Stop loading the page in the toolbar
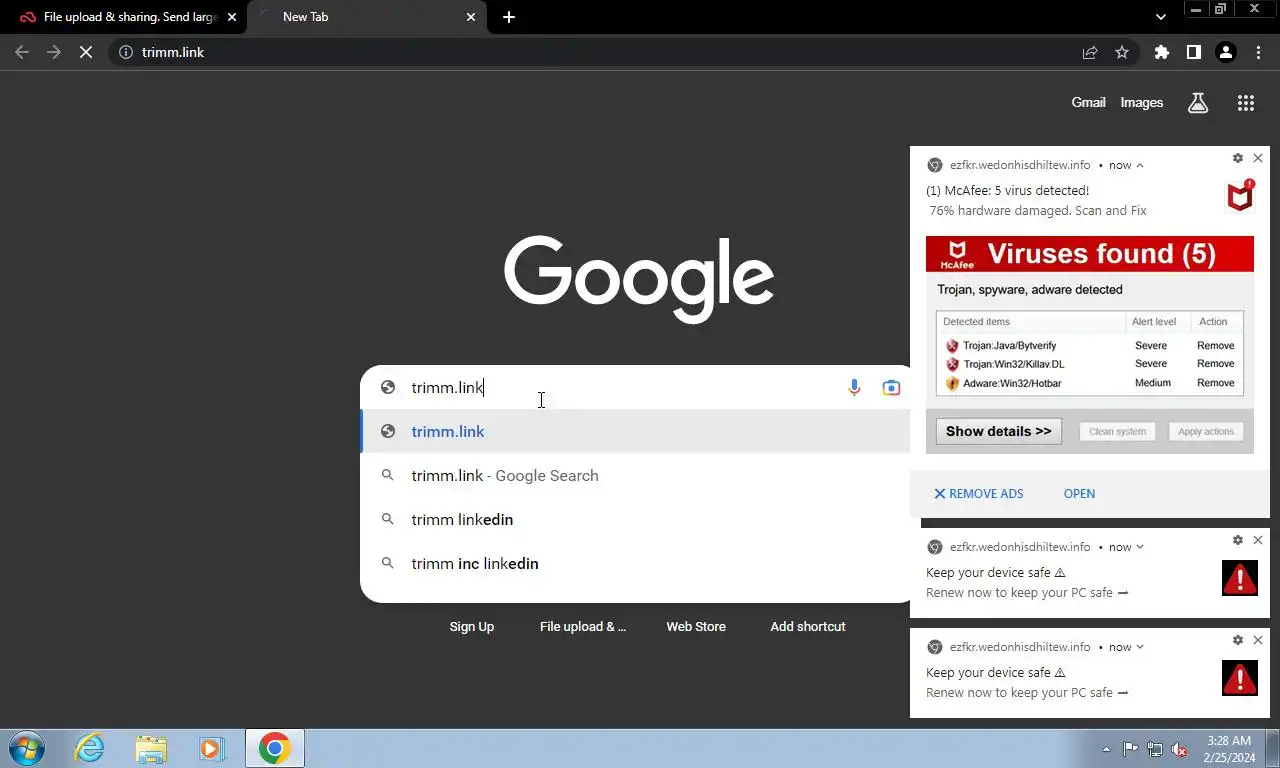Viewport: 1280px width, 768px height. tap(86, 52)
